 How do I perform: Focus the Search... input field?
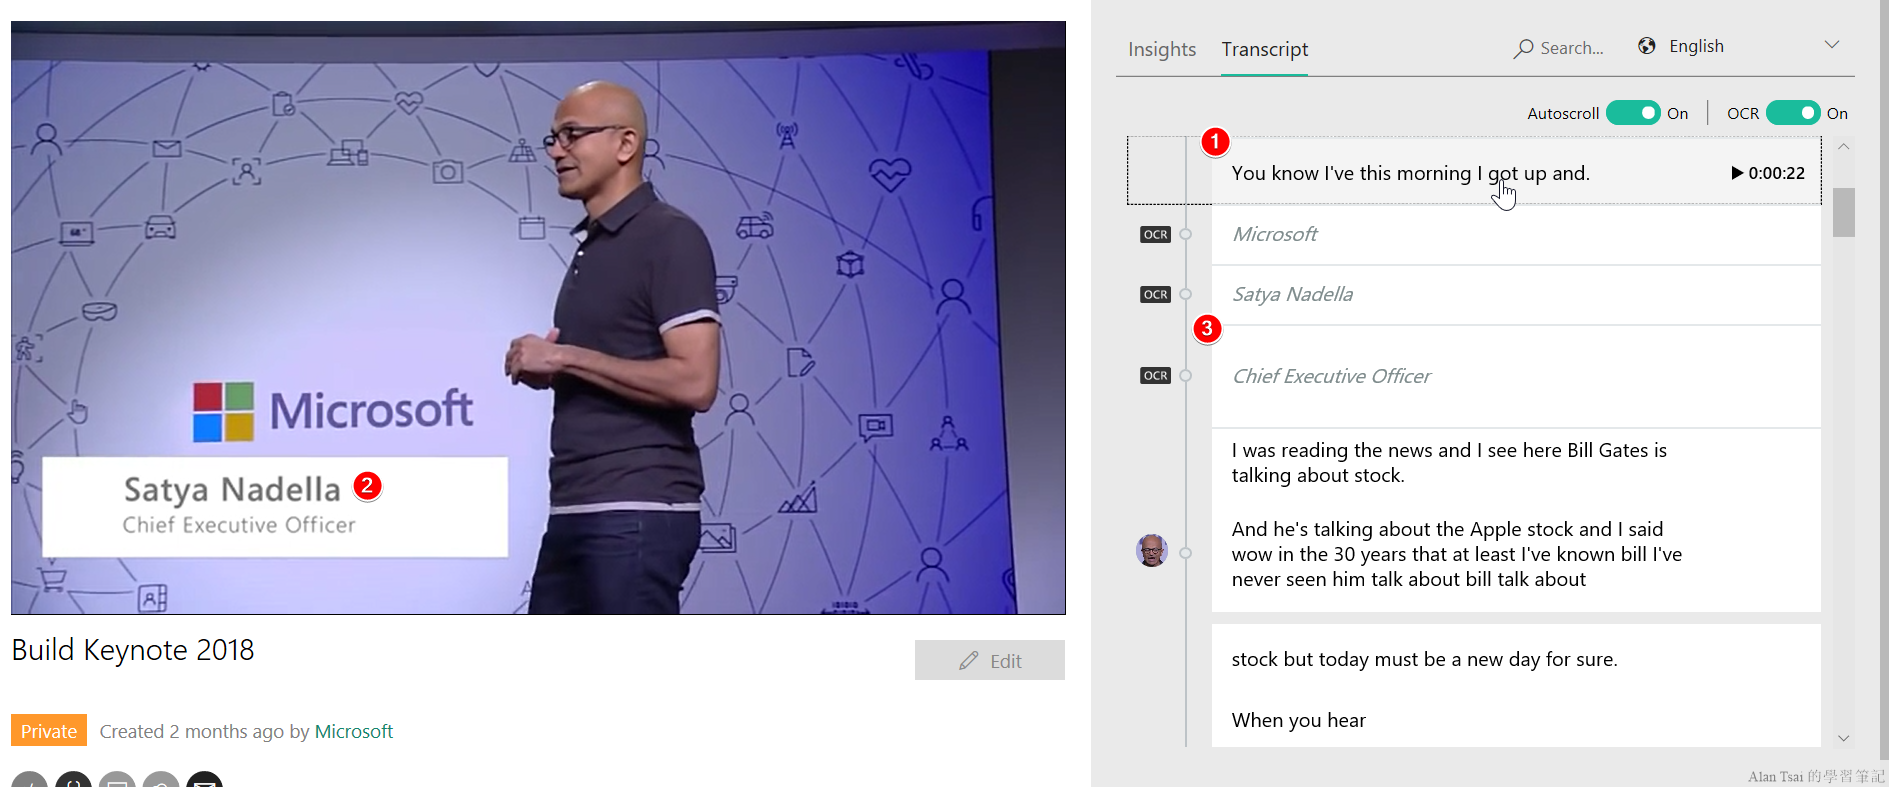click(1571, 48)
